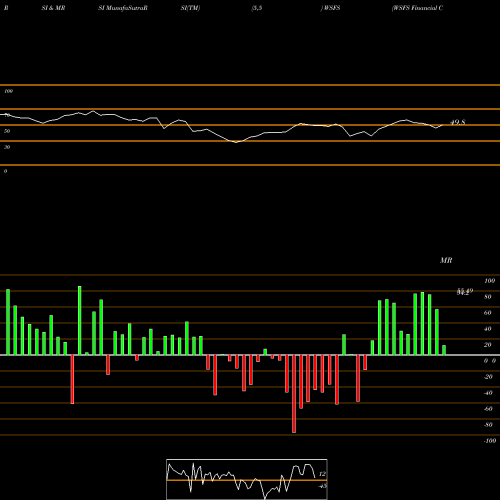Screen dimensions: 500x500
Task: Click the '-100' label on MR axis
Action: coord(490,441)
